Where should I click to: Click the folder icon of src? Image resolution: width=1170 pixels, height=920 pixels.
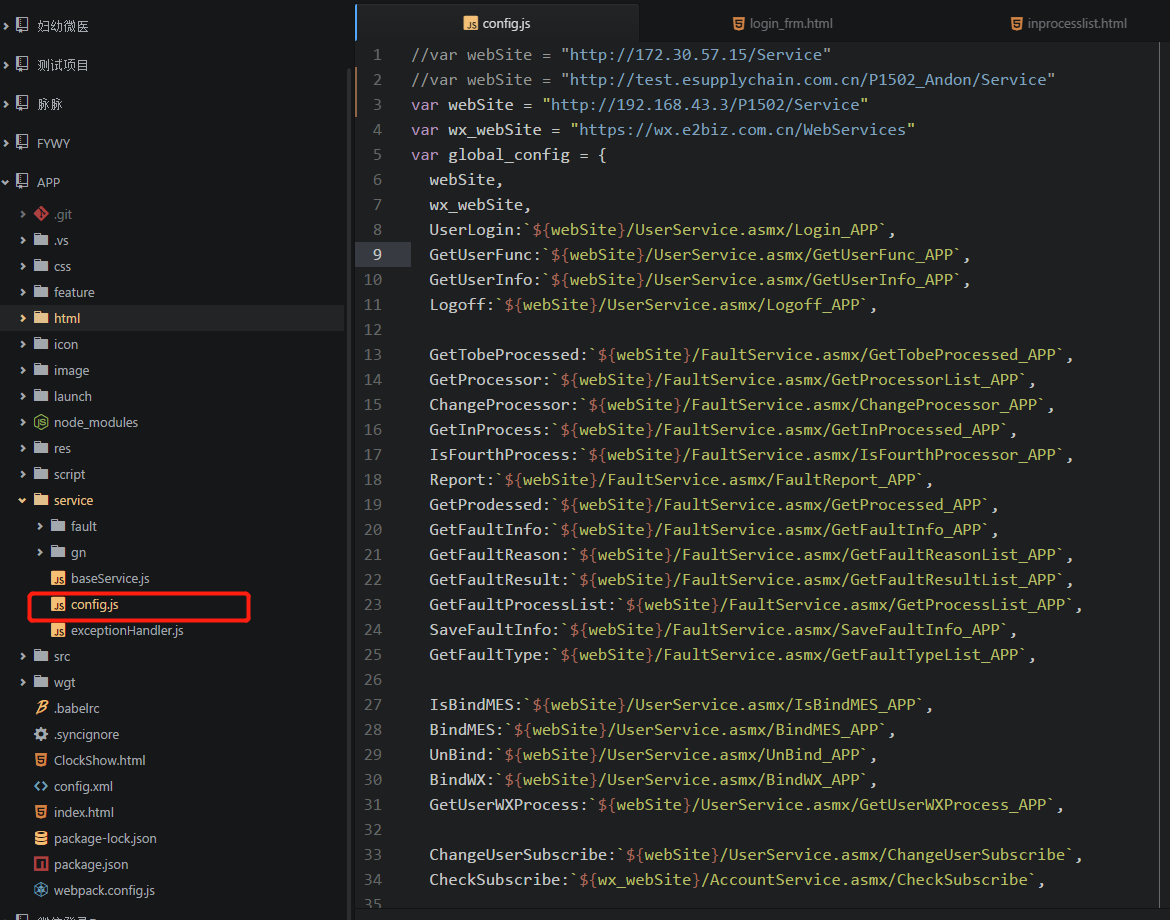coord(41,656)
